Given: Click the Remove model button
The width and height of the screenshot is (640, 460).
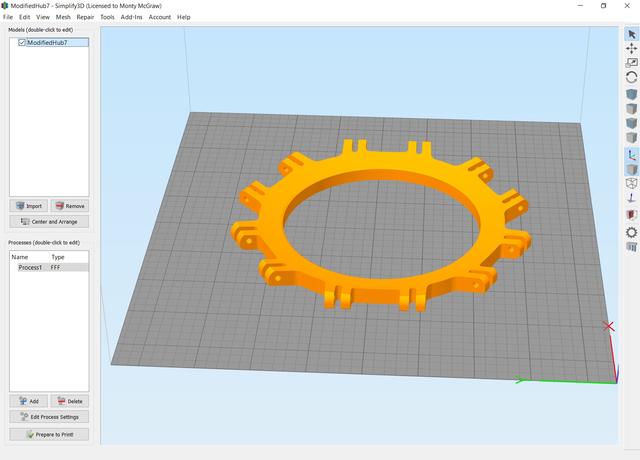Looking at the screenshot, I should [69, 206].
